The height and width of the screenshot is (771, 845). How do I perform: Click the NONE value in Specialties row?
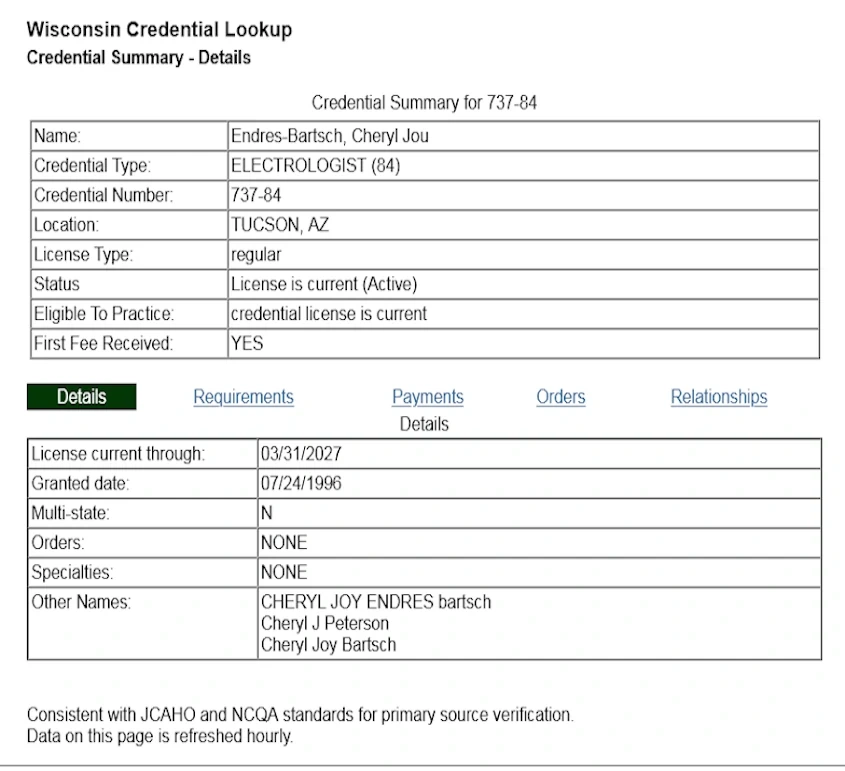[283, 573]
